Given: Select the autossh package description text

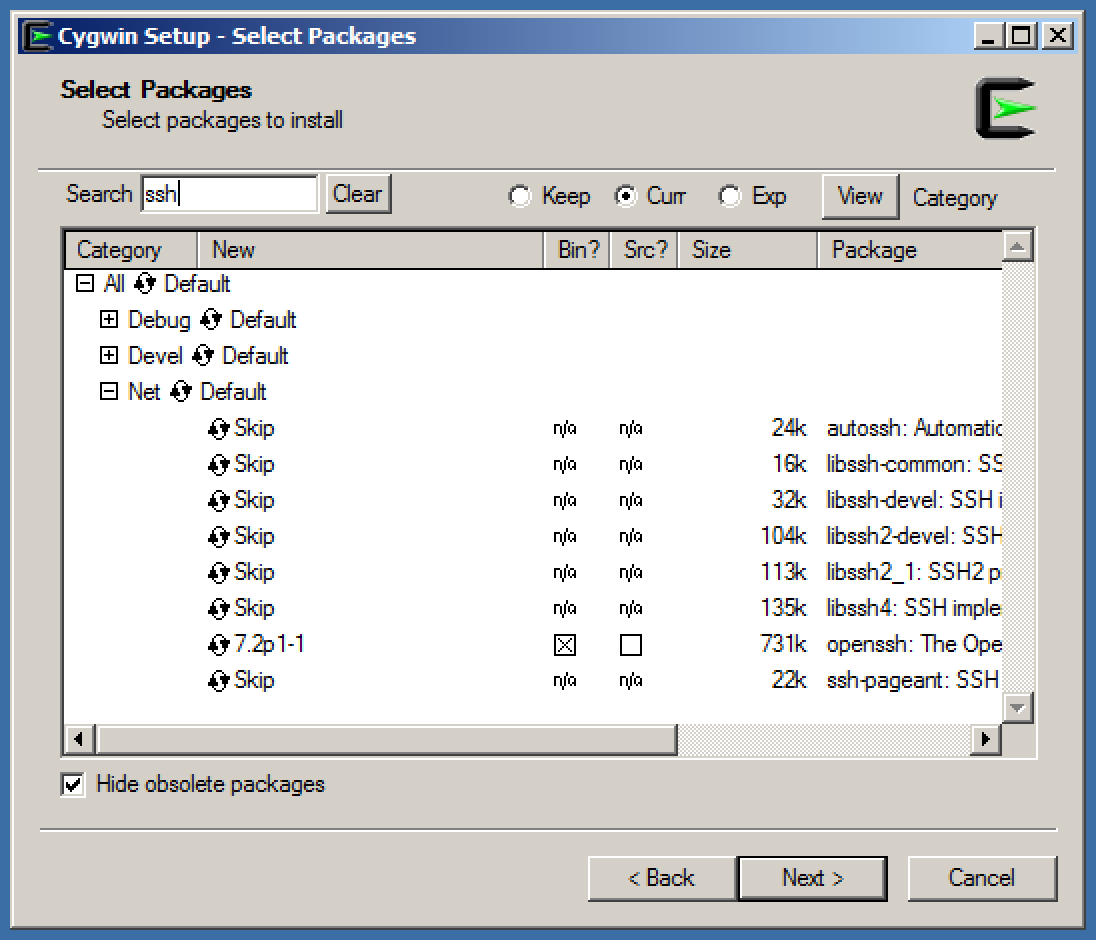Looking at the screenshot, I should pyautogui.click(x=914, y=428).
